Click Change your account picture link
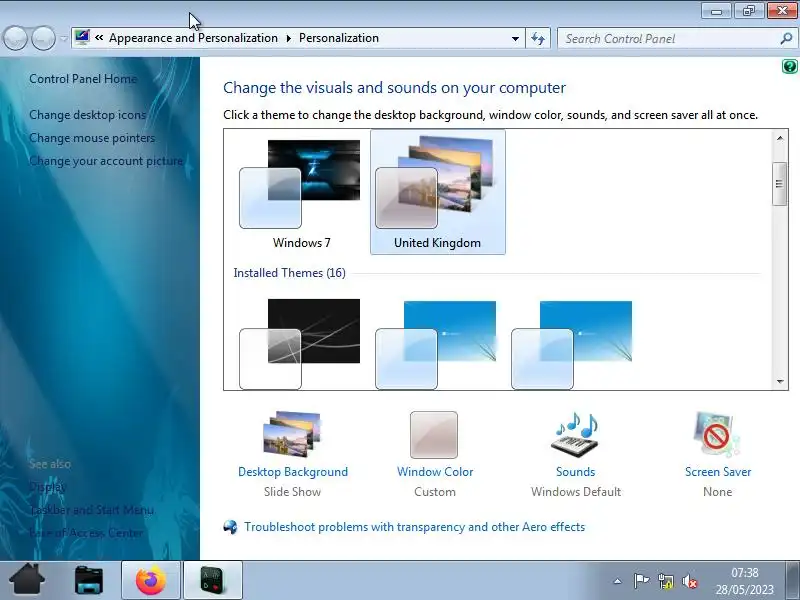Viewport: 800px width, 600px height. [x=106, y=161]
